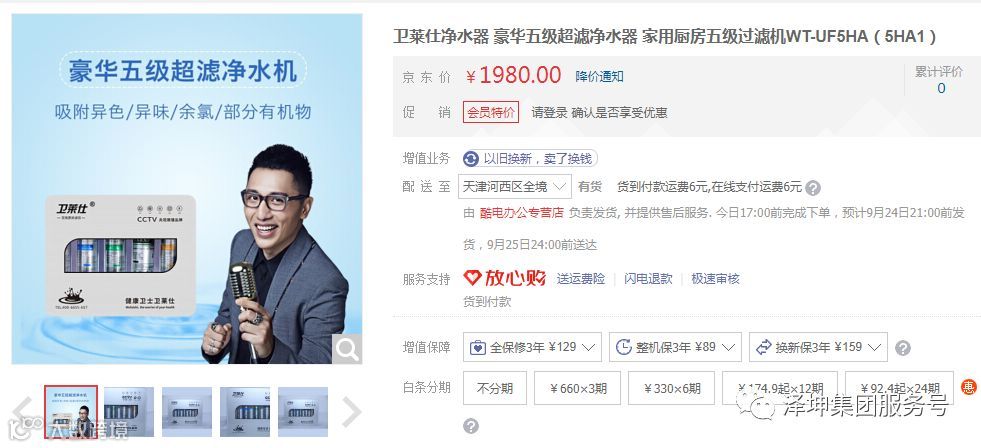Click the help icon below installment options
Screen dimensions: 981x448
click(471, 426)
